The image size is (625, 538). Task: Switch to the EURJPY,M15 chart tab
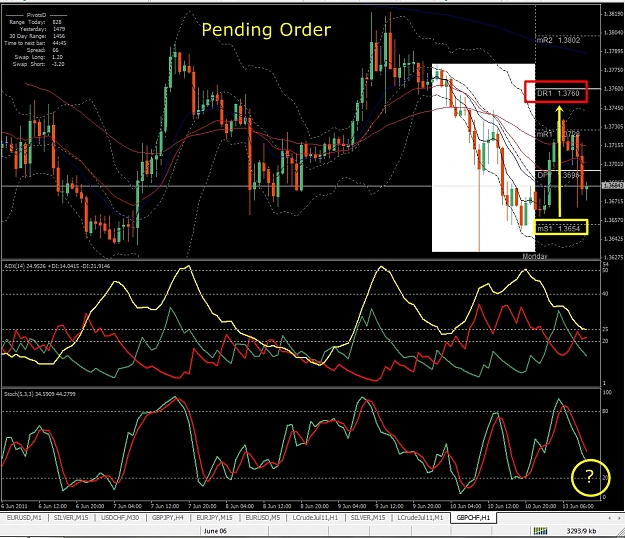click(x=214, y=518)
